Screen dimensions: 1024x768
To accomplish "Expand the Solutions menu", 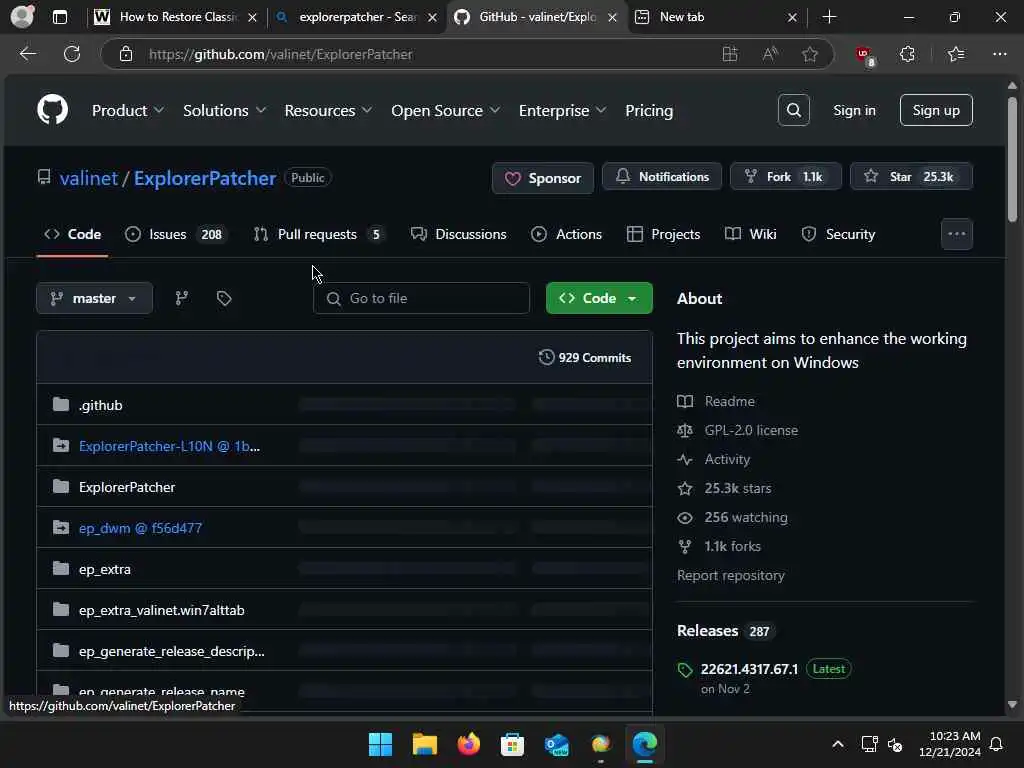I will coord(224,110).
